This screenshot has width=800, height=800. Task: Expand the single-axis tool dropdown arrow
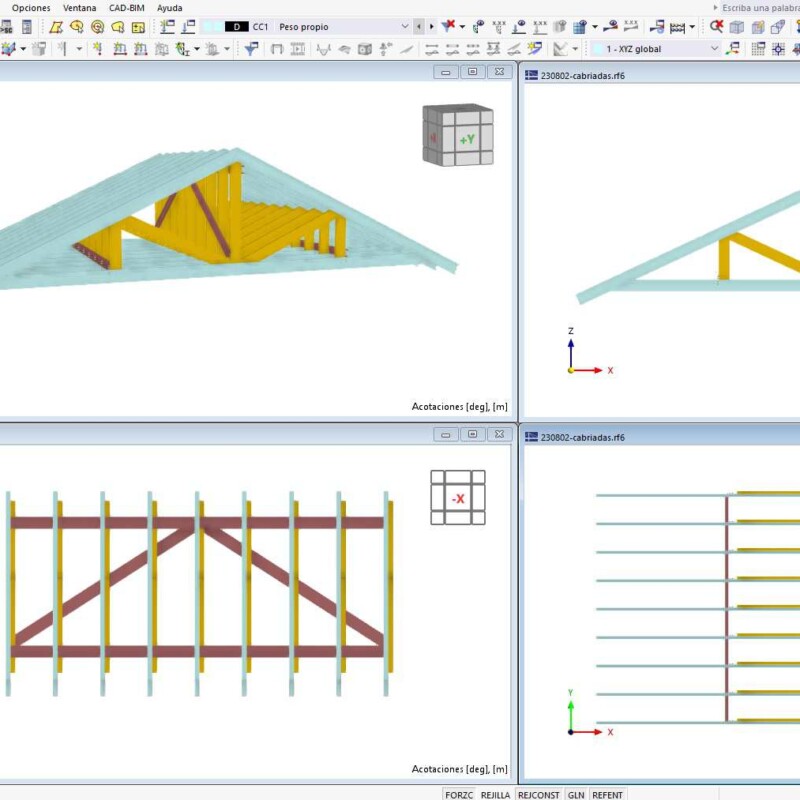[79, 49]
